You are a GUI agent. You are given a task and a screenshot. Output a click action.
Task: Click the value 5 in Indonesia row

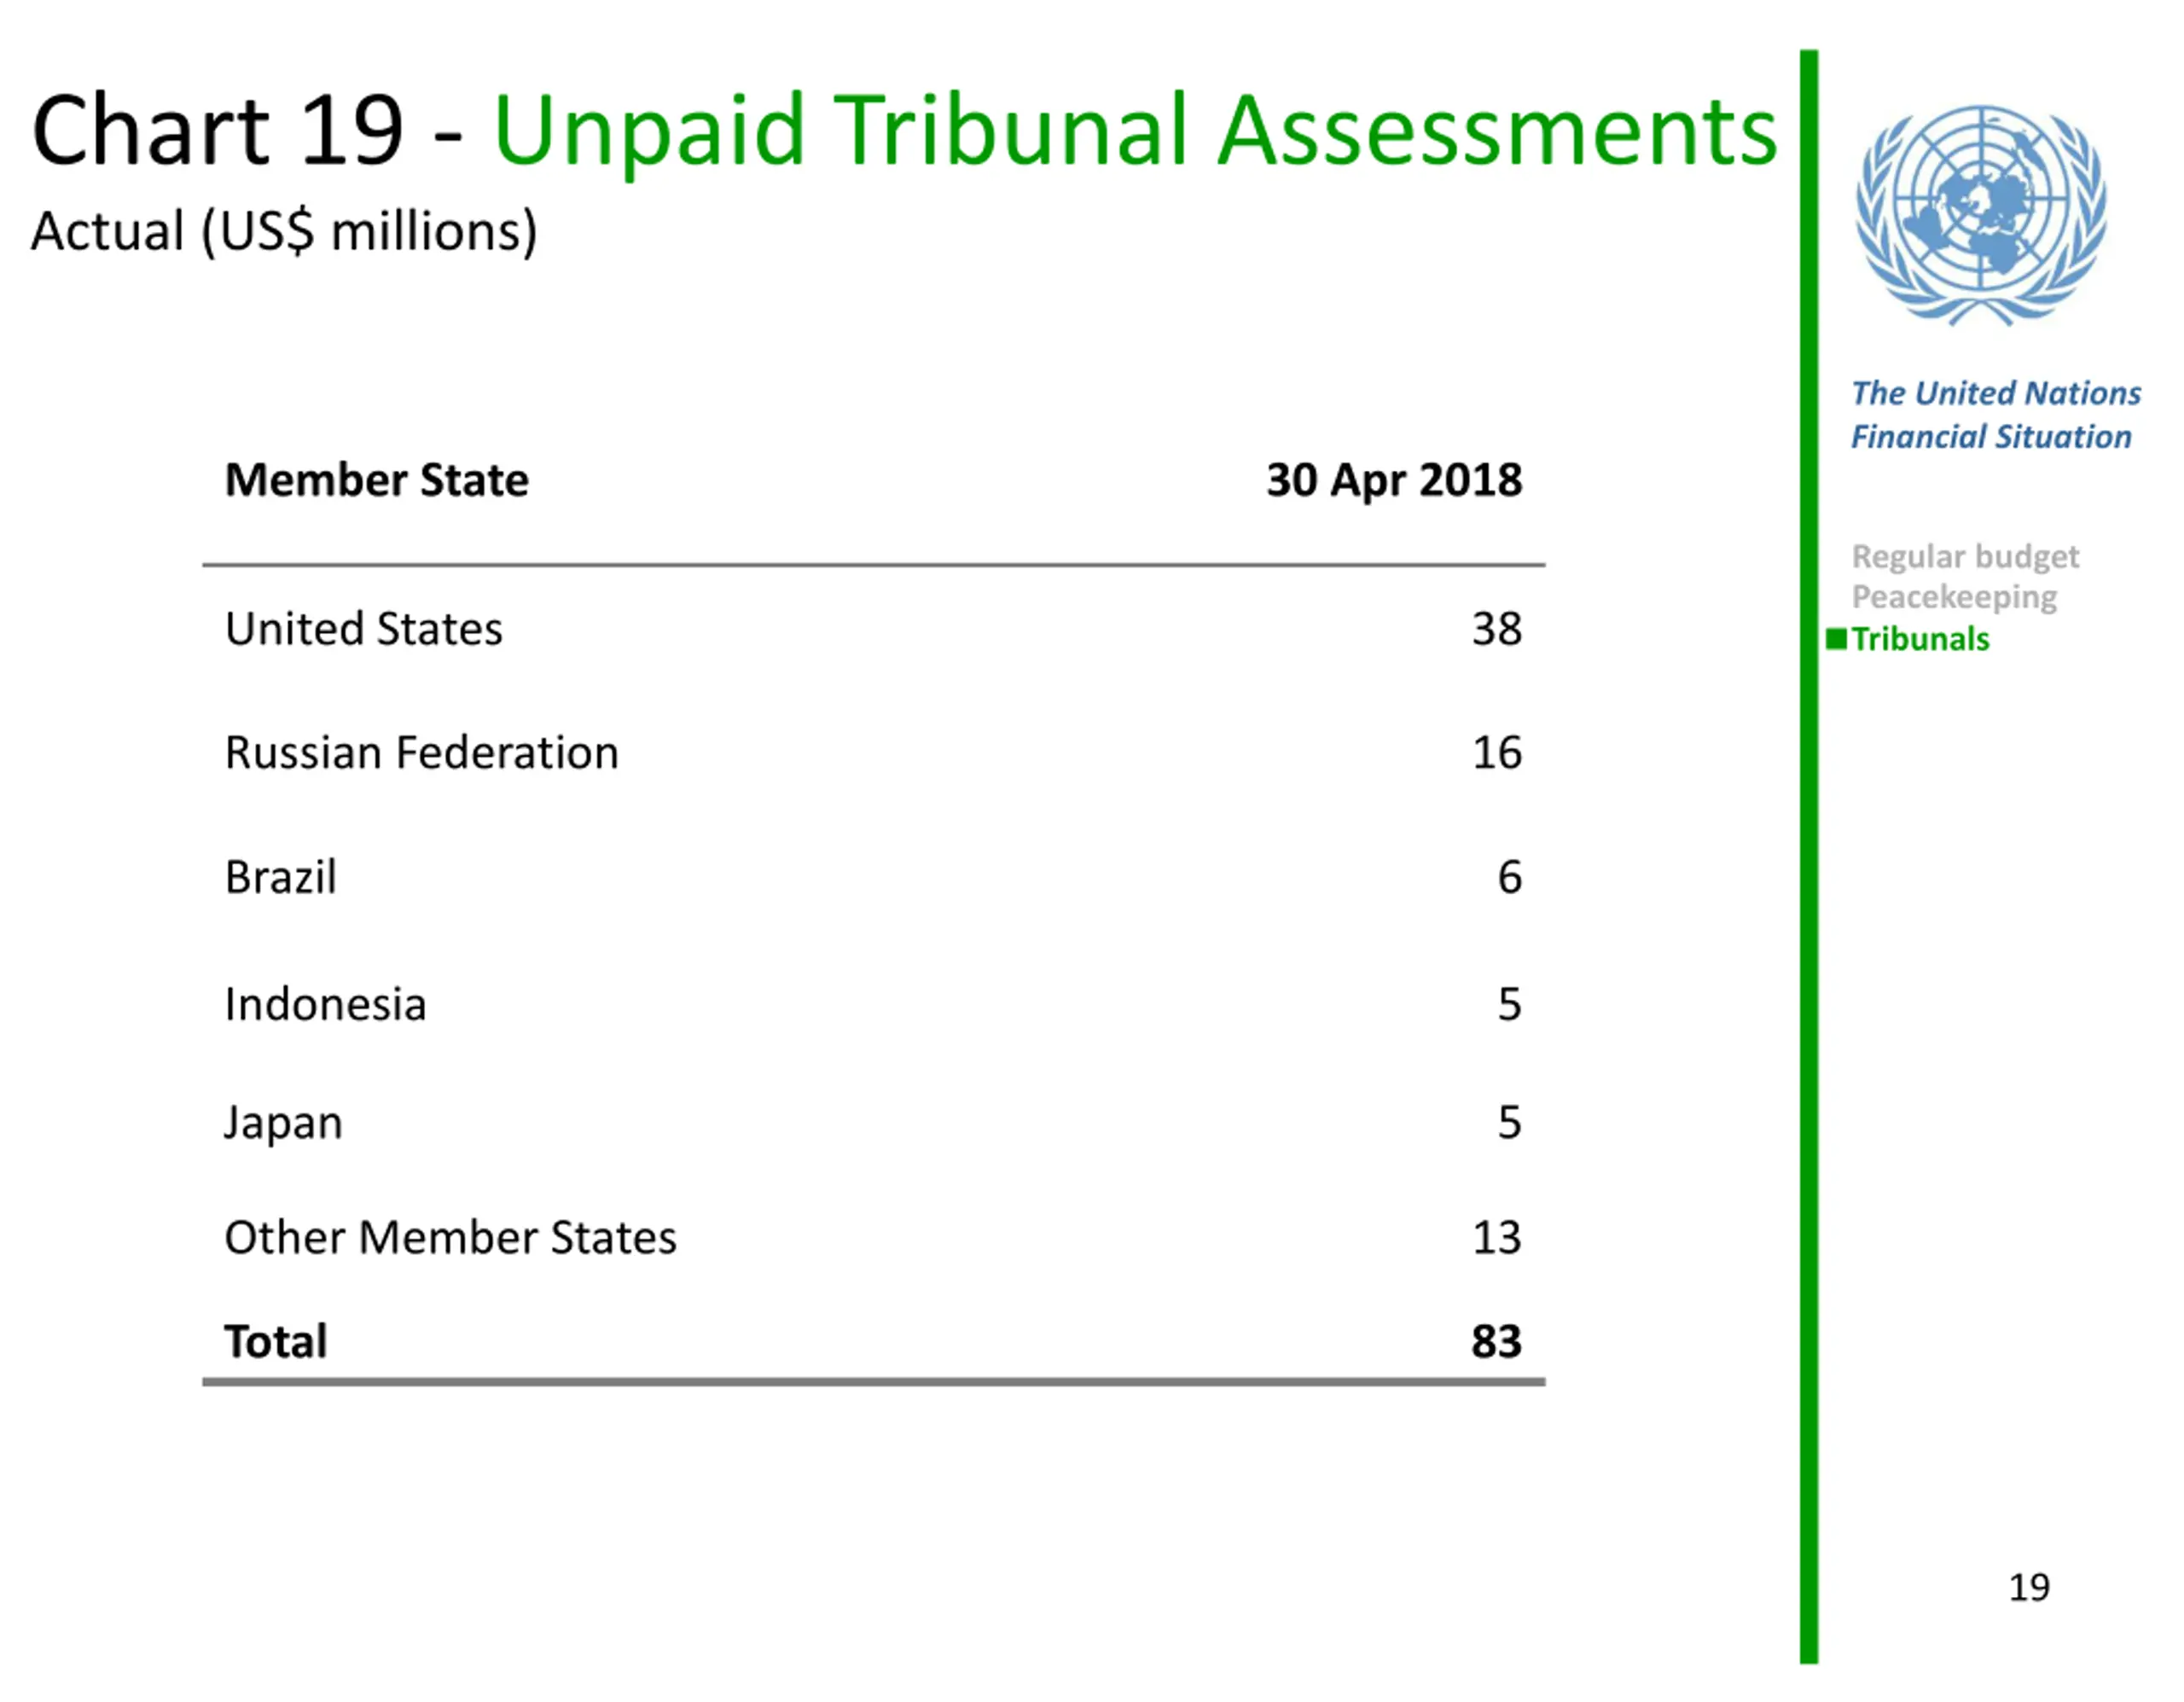1510,1004
